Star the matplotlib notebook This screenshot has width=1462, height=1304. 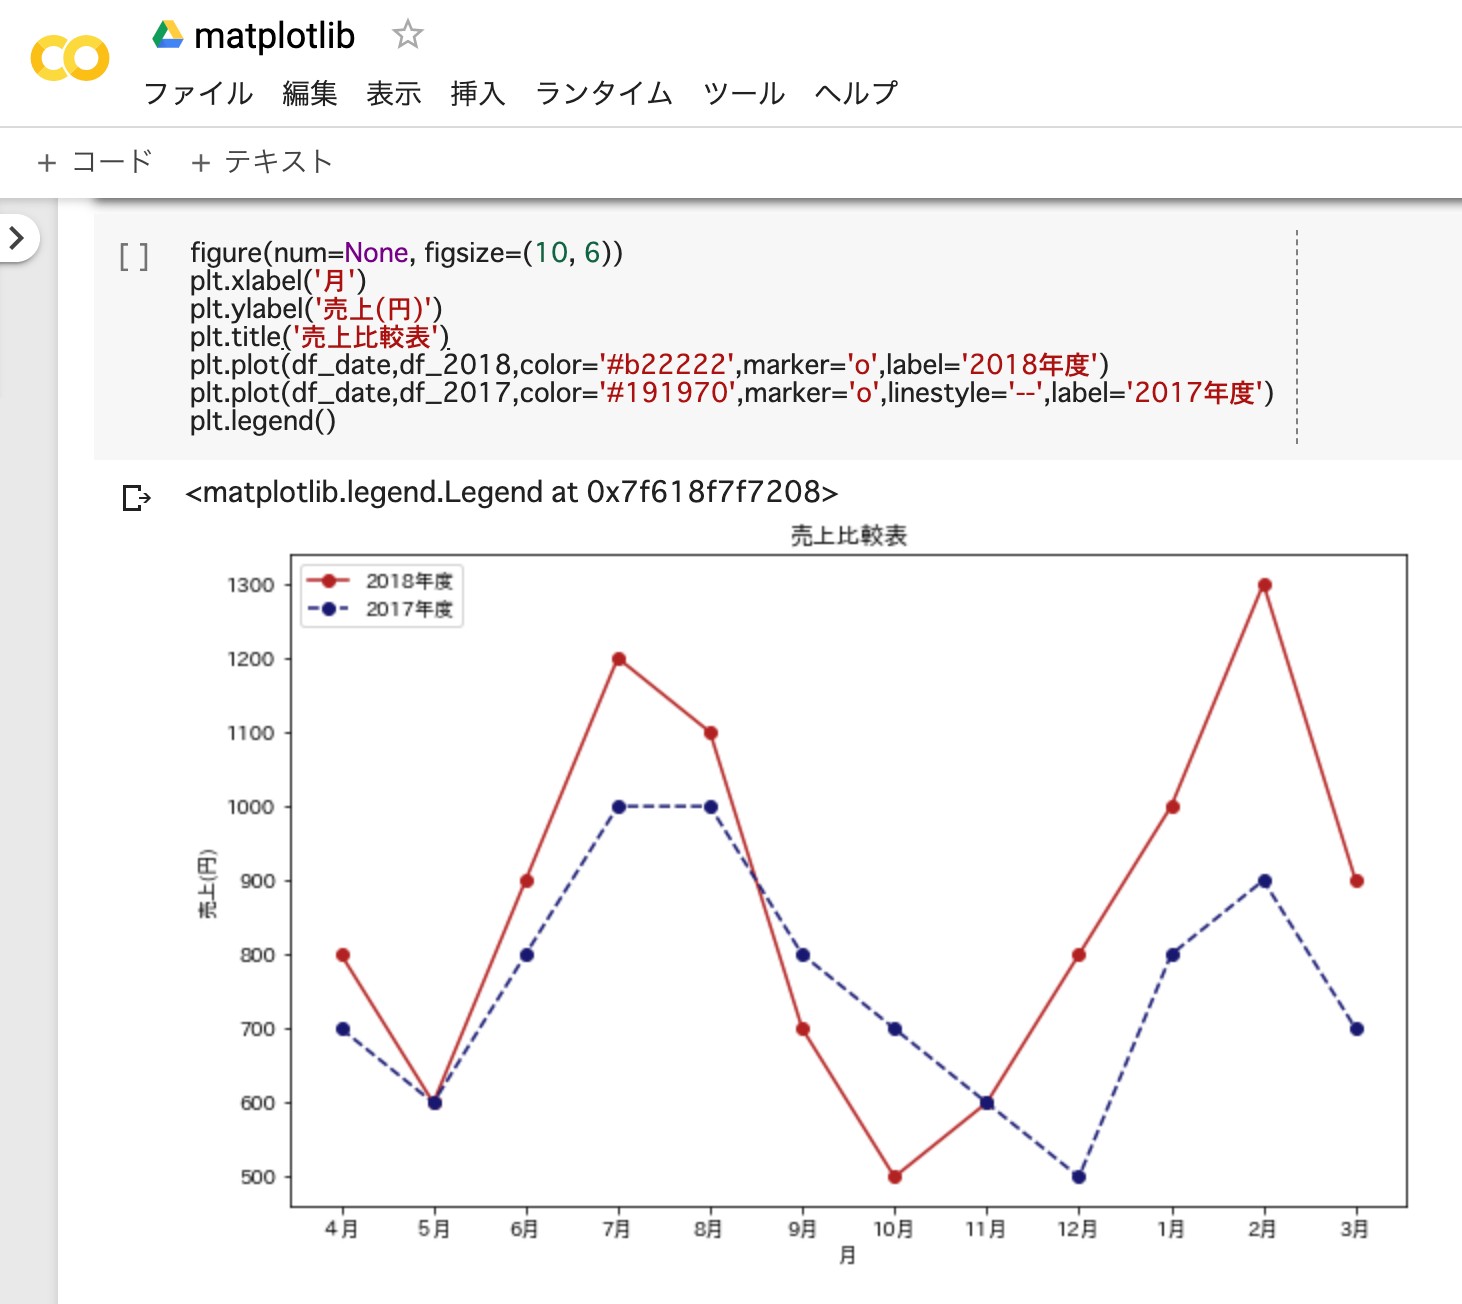(407, 36)
